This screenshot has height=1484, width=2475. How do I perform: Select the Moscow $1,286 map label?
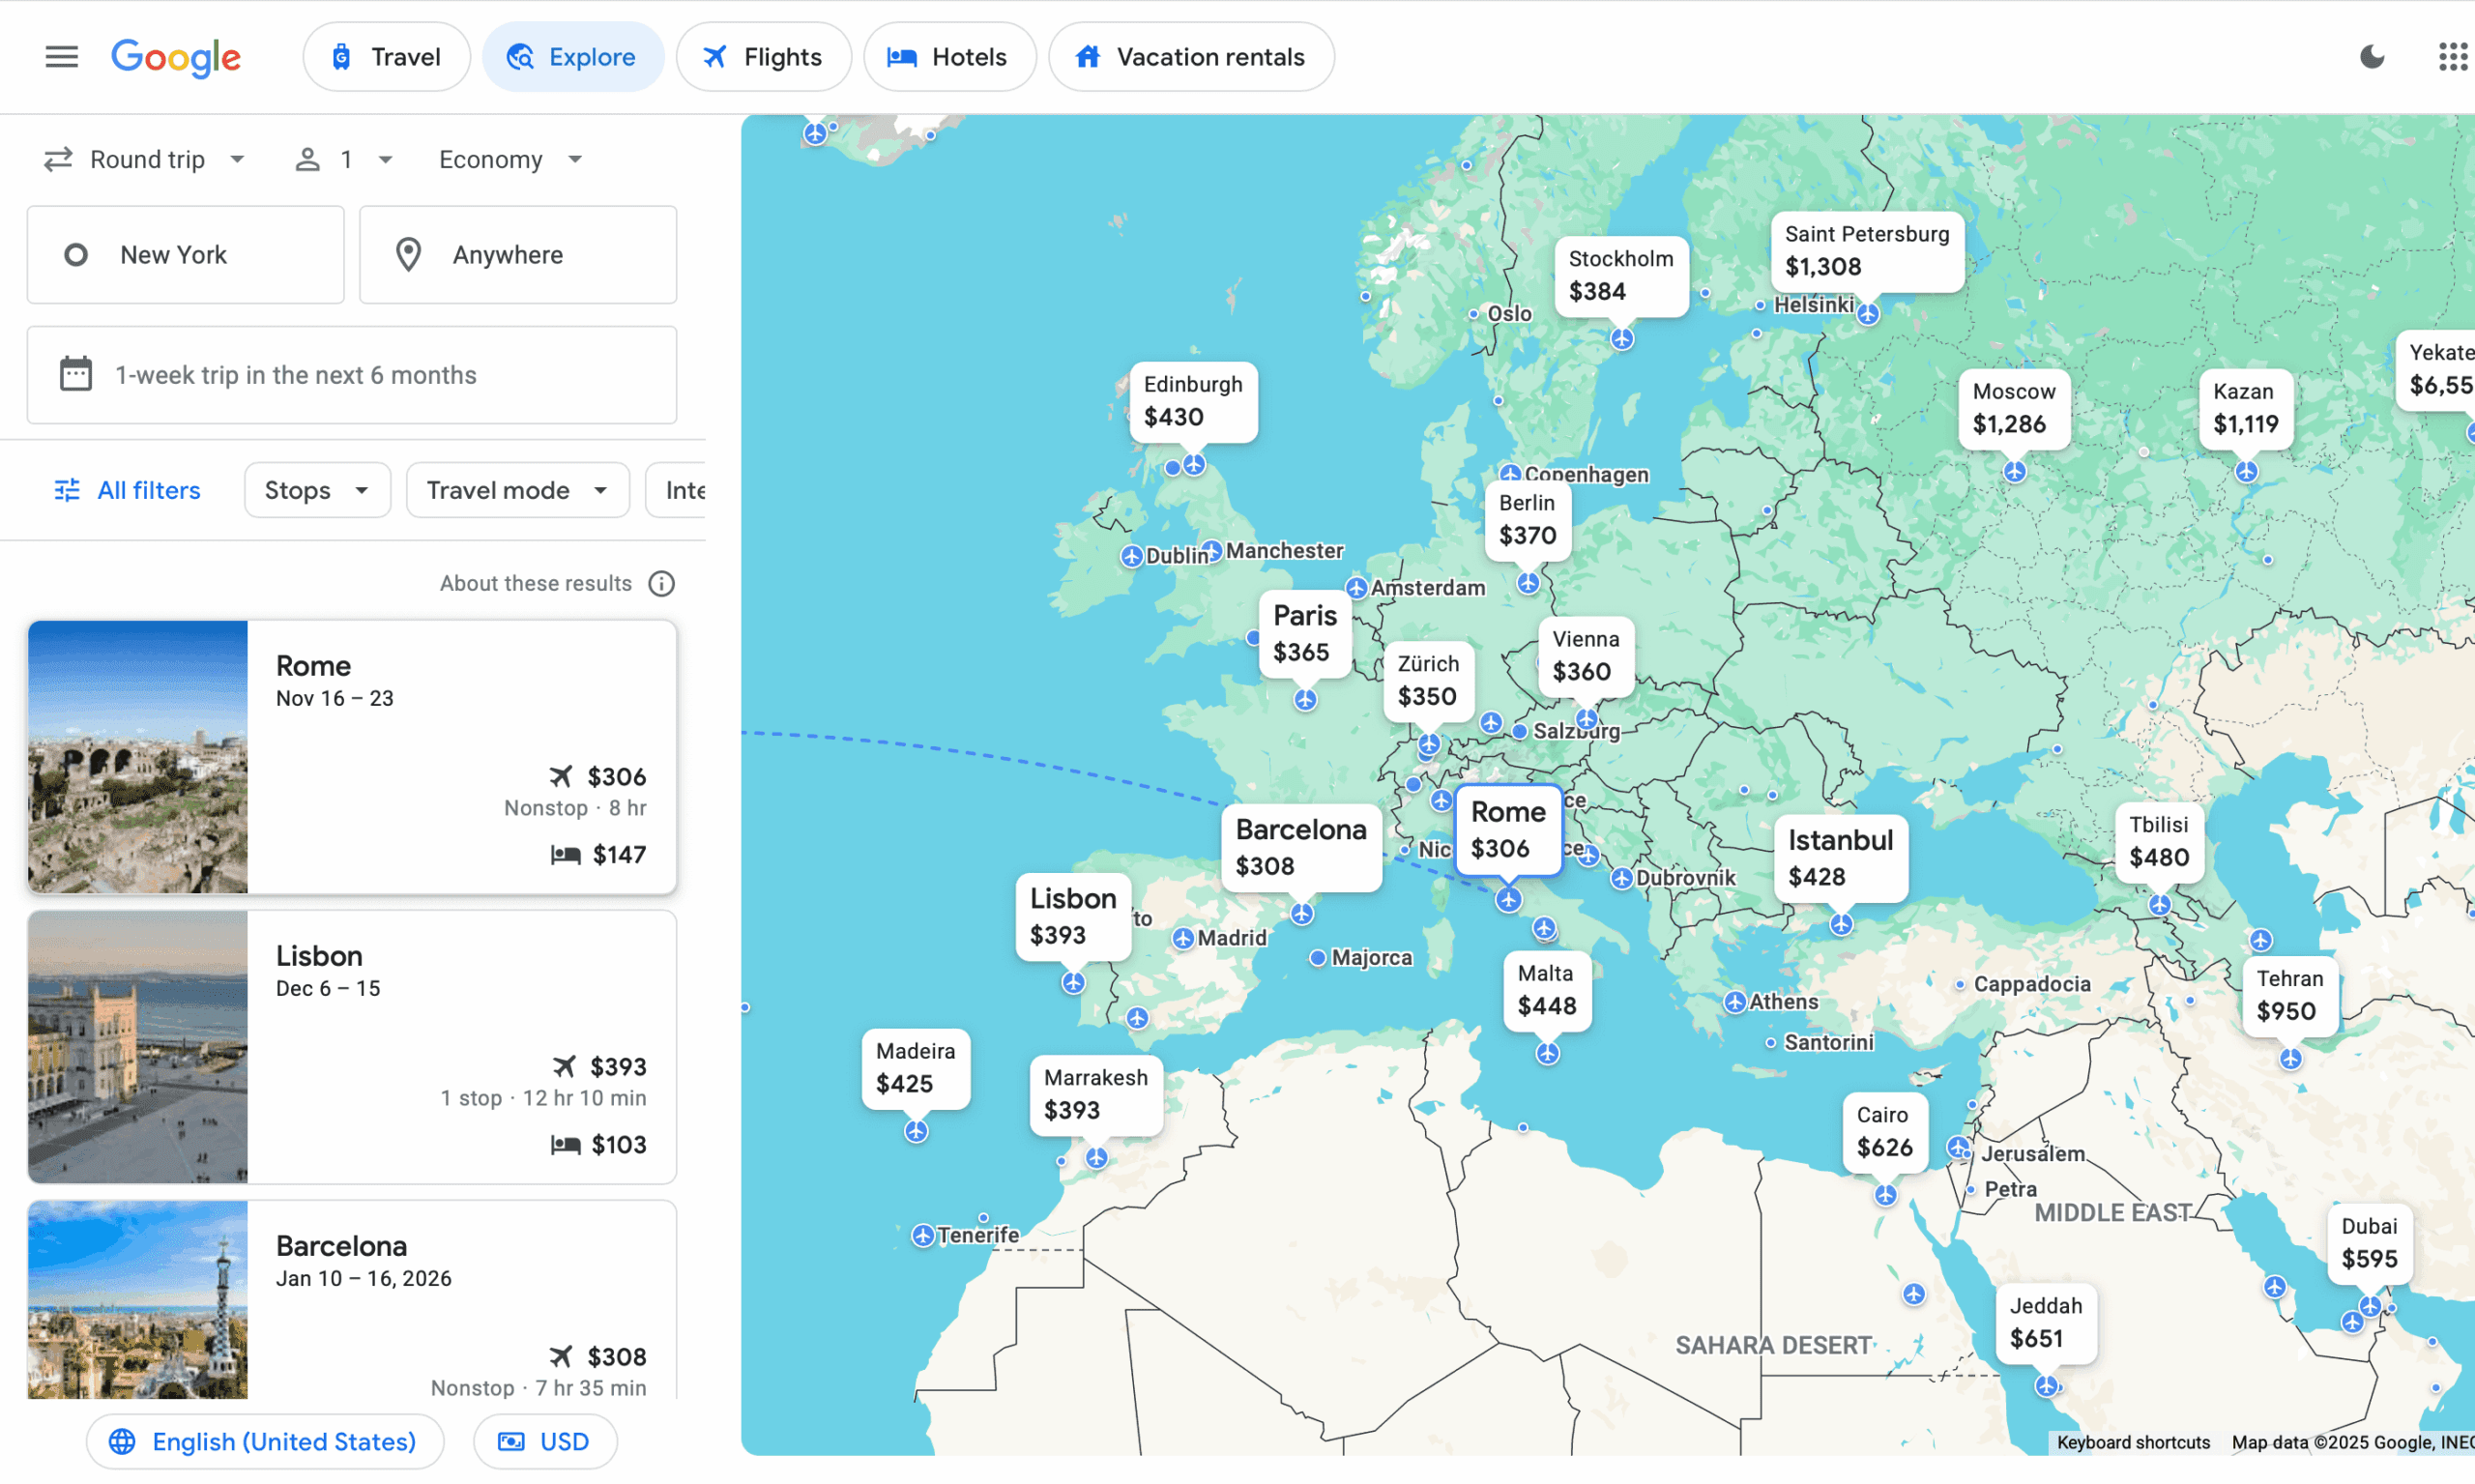coord(2013,408)
